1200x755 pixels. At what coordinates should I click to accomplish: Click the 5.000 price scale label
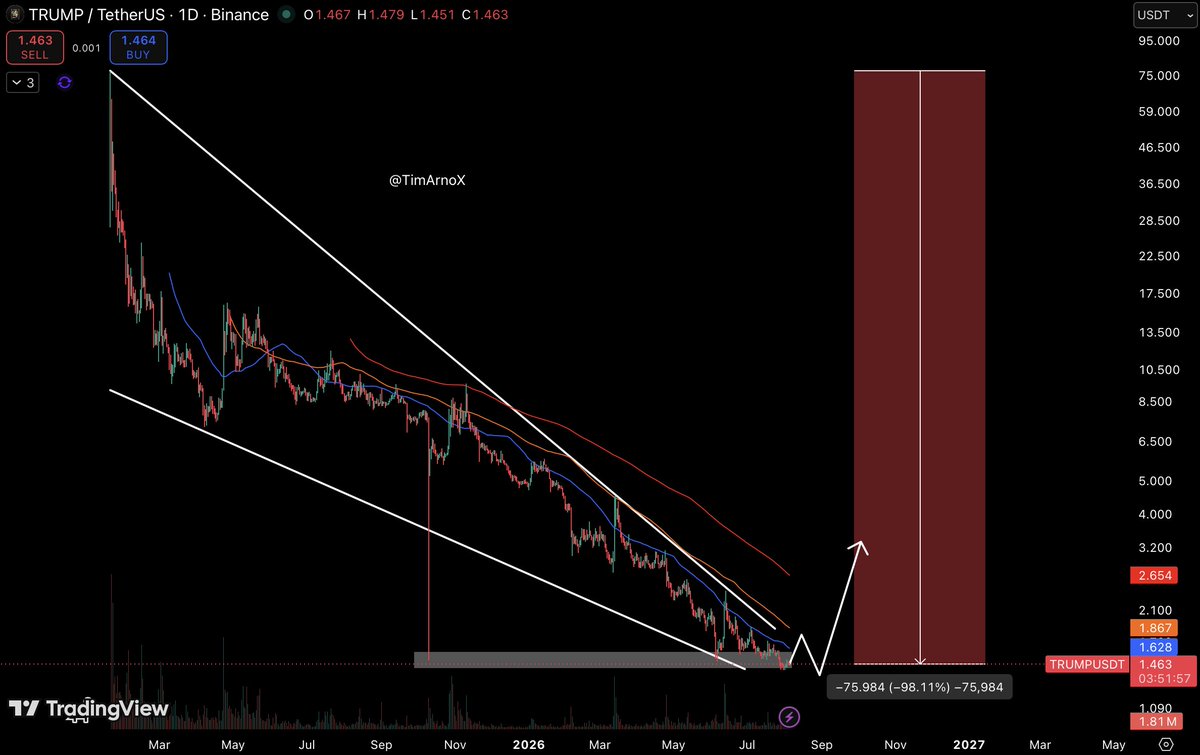click(x=1153, y=481)
